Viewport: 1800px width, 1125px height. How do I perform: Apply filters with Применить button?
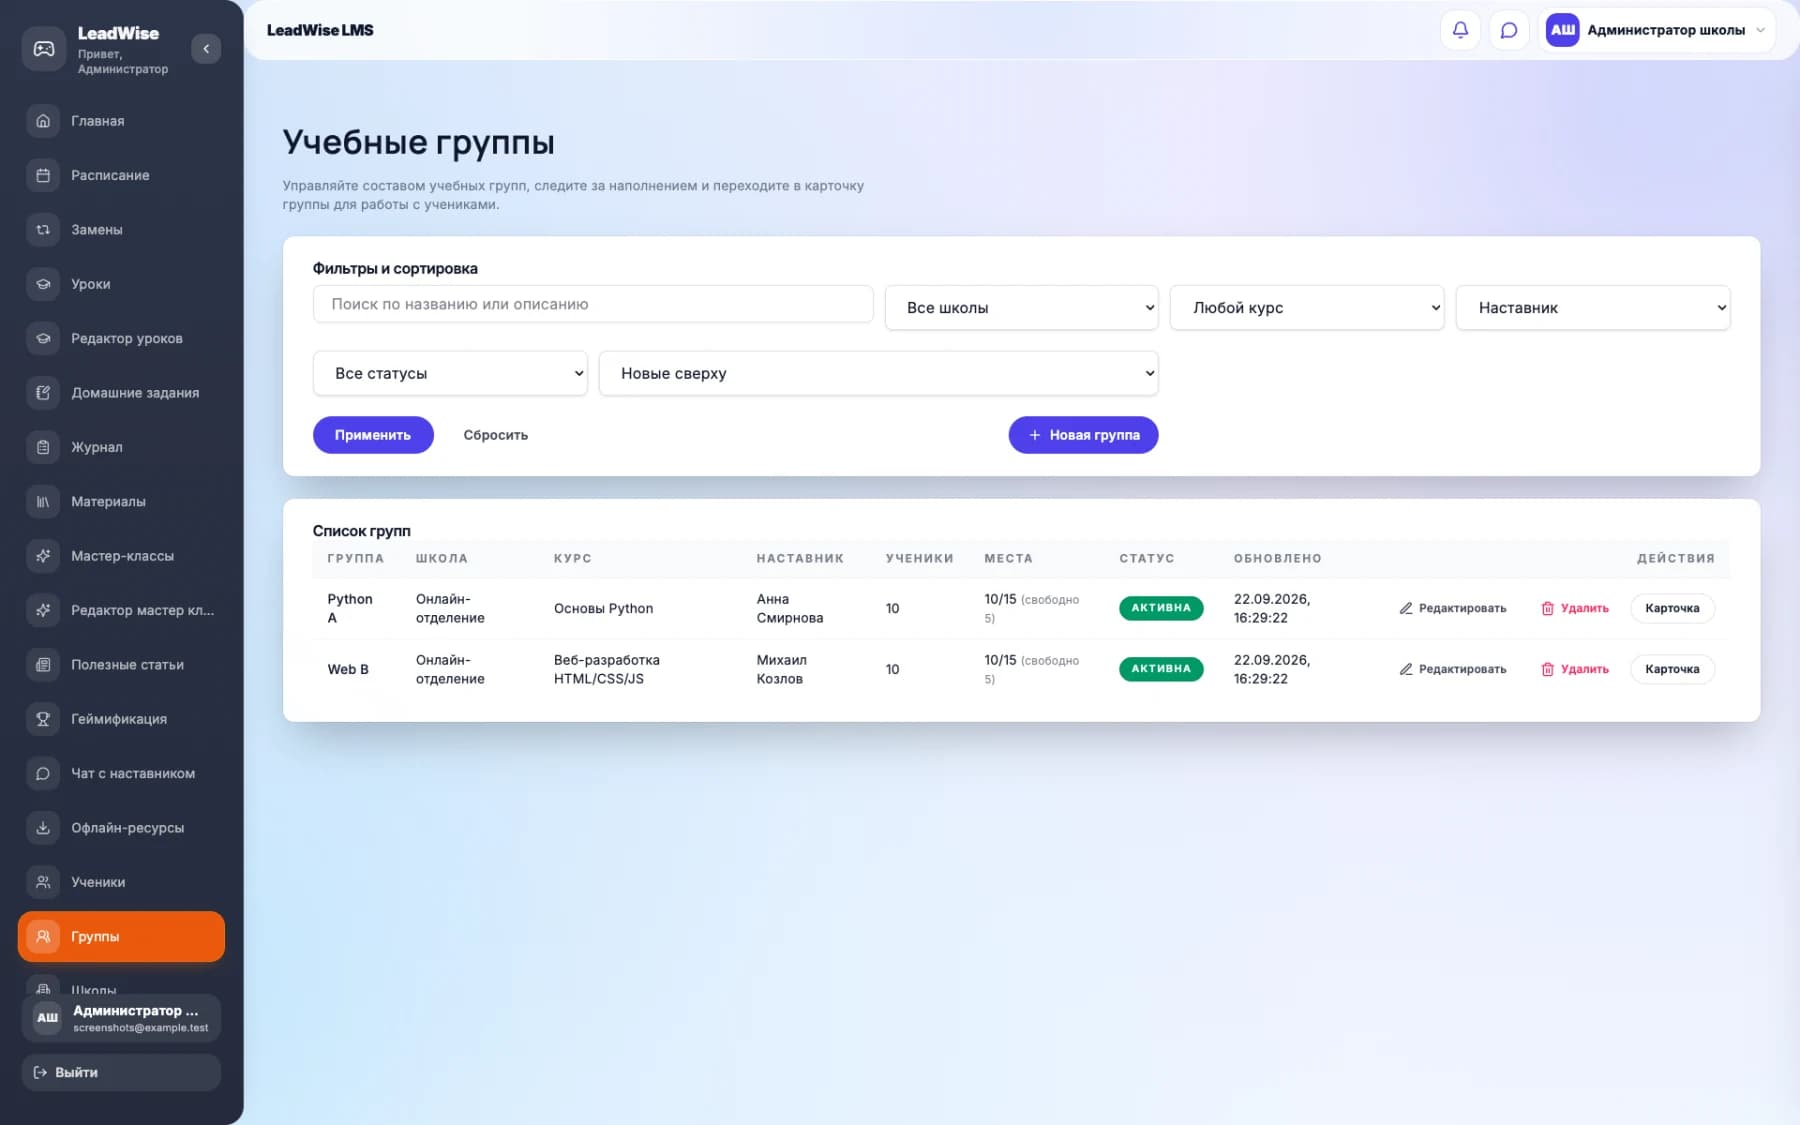point(373,435)
